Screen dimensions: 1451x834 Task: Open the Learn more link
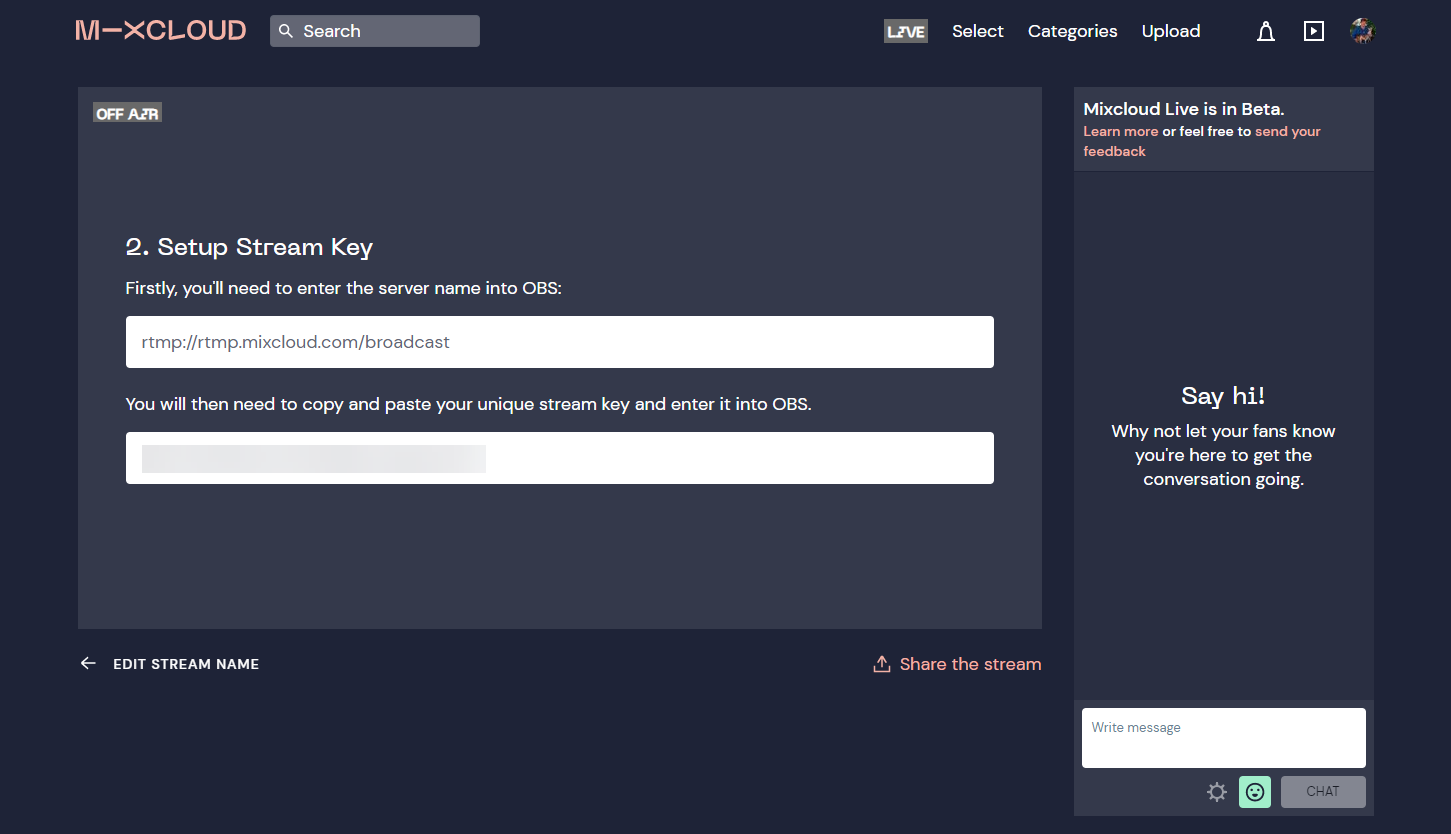pos(1121,131)
